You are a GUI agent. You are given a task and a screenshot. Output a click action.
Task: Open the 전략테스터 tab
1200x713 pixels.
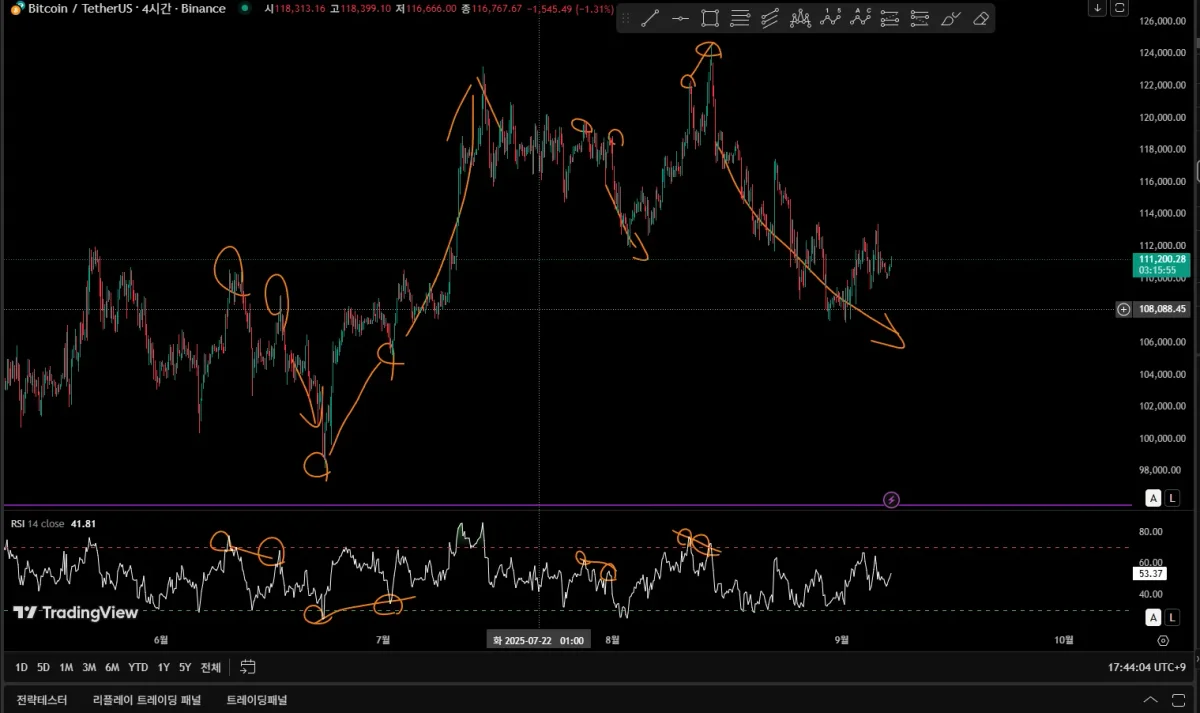(x=42, y=700)
